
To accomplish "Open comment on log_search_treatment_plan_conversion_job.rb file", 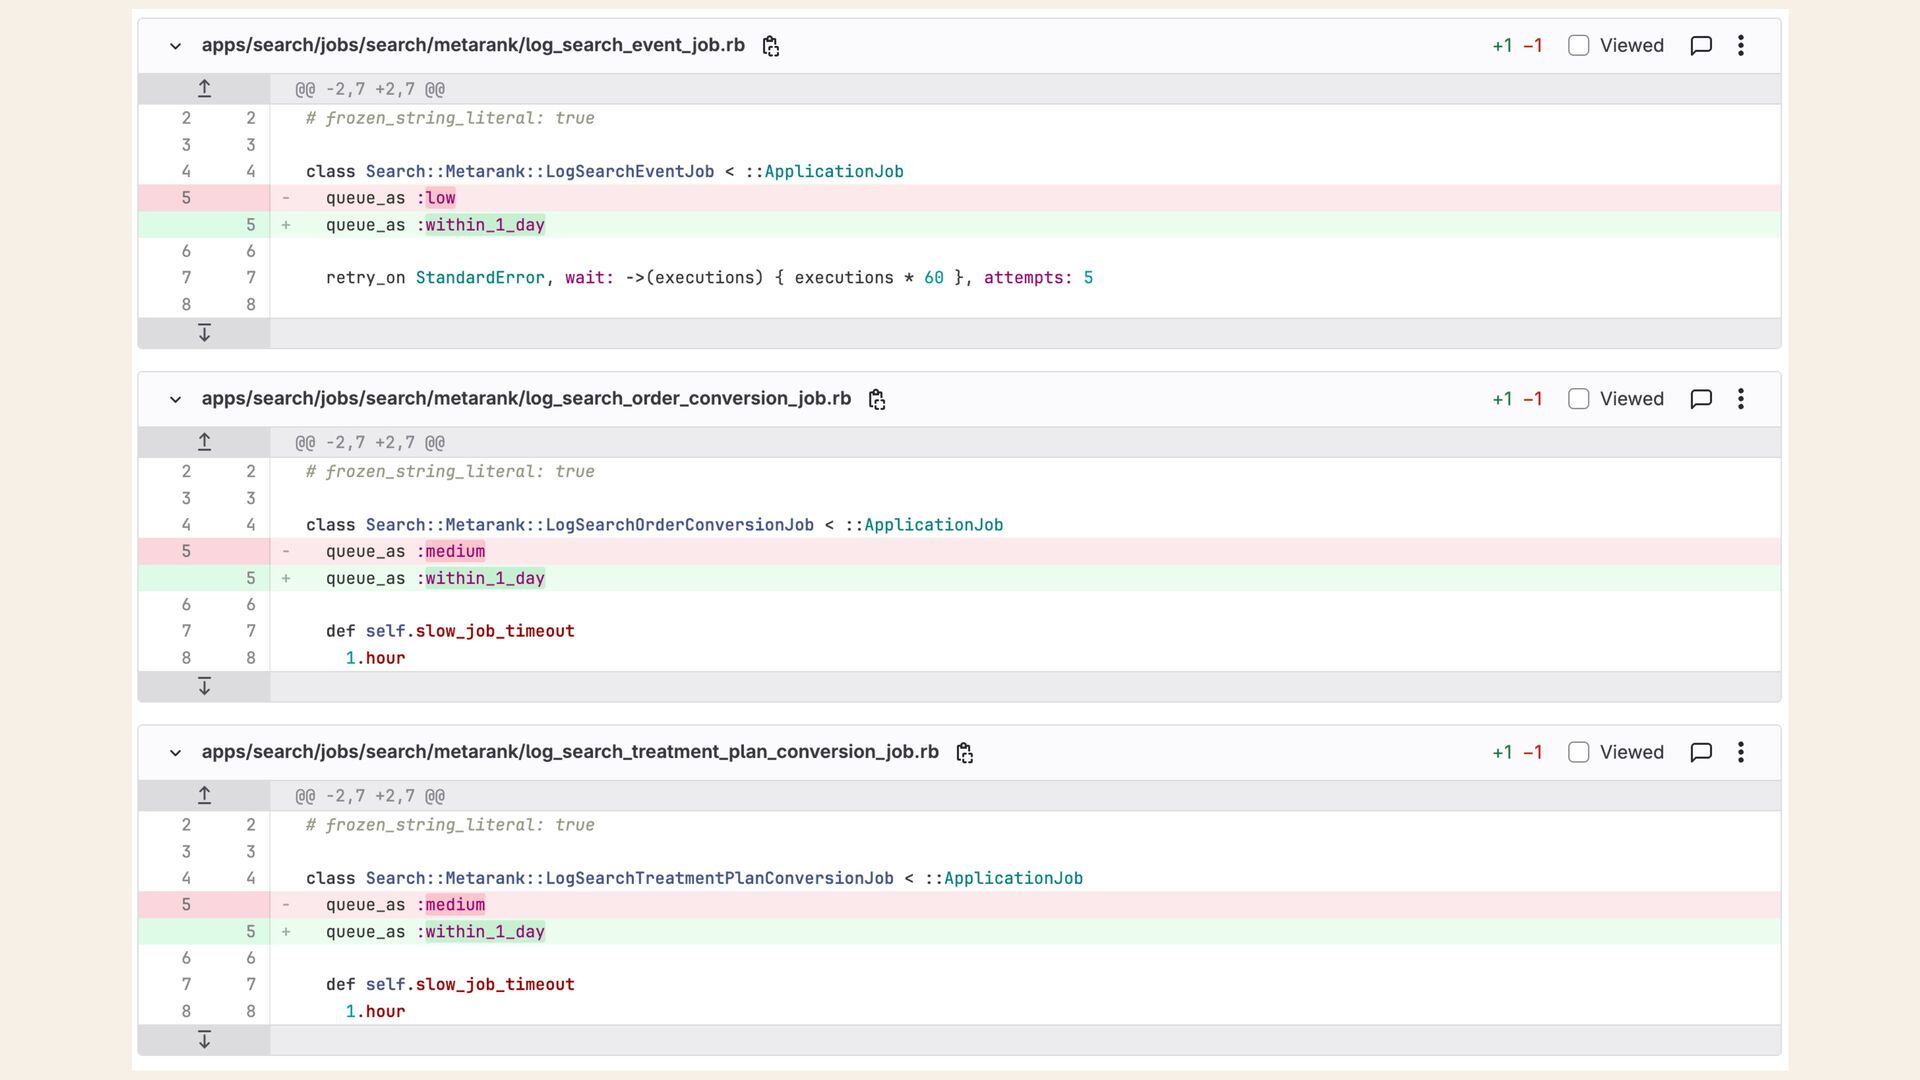I will coord(1701,752).
